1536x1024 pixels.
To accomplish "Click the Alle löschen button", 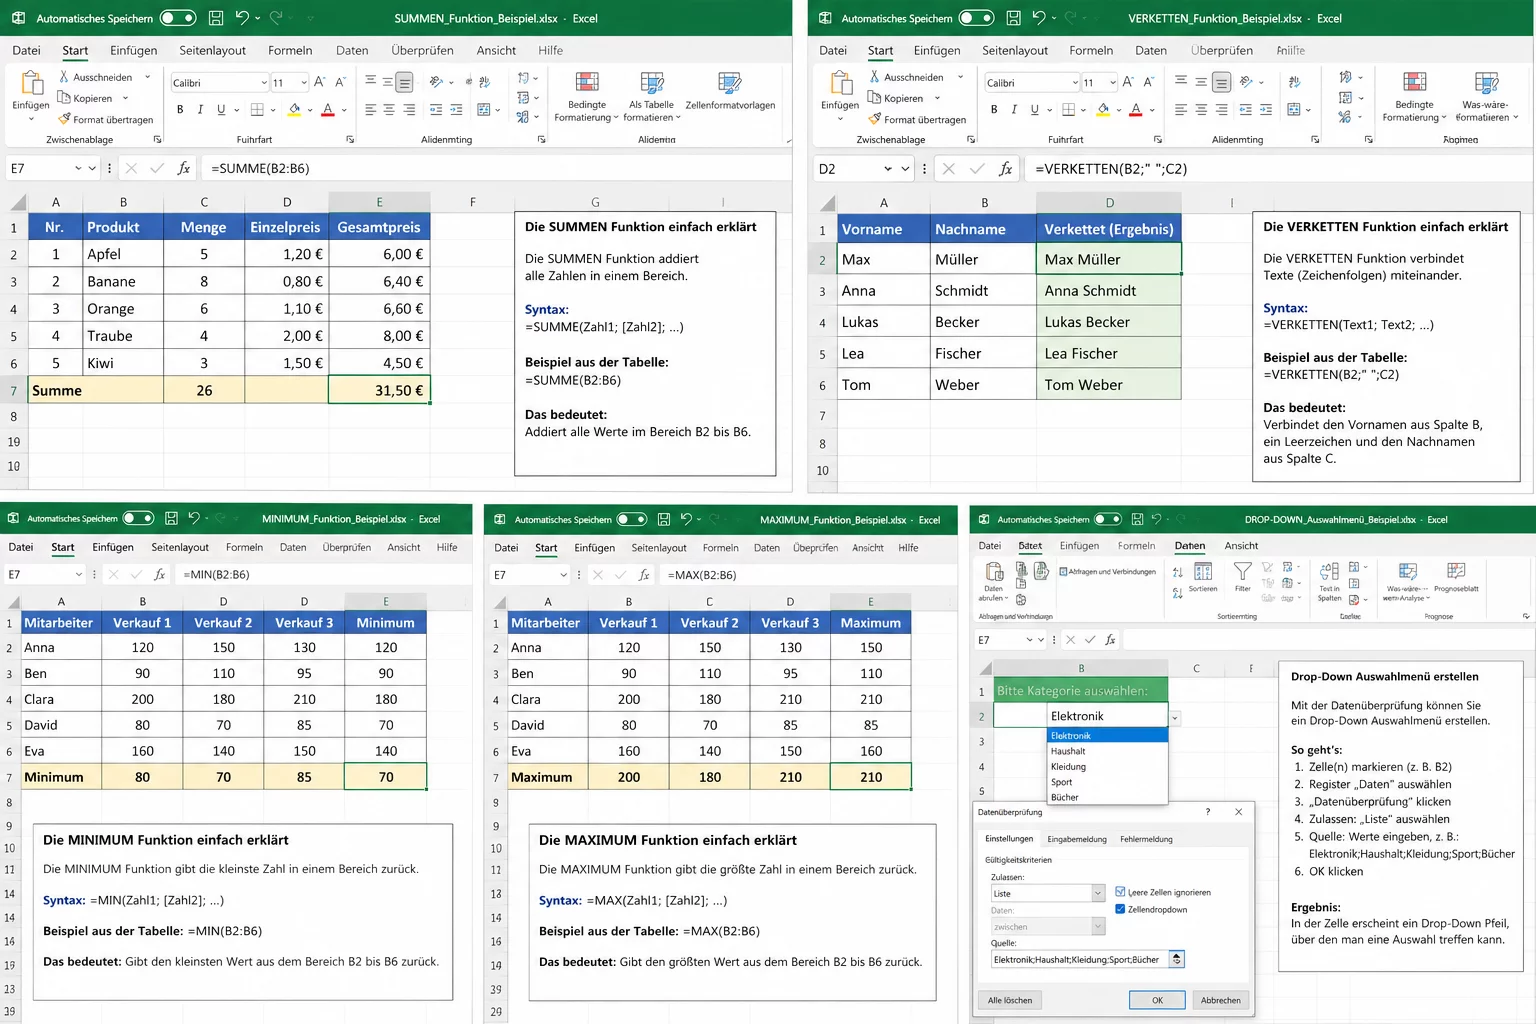I will point(1010,1000).
